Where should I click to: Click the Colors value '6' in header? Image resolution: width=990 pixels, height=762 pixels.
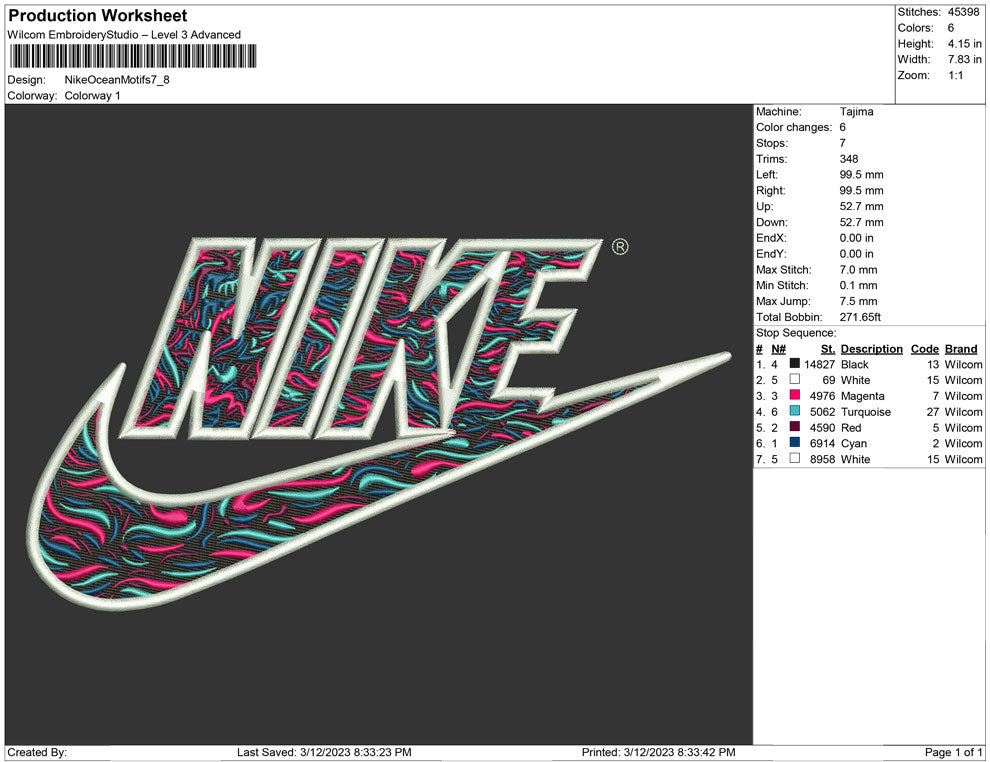pyautogui.click(x=950, y=28)
